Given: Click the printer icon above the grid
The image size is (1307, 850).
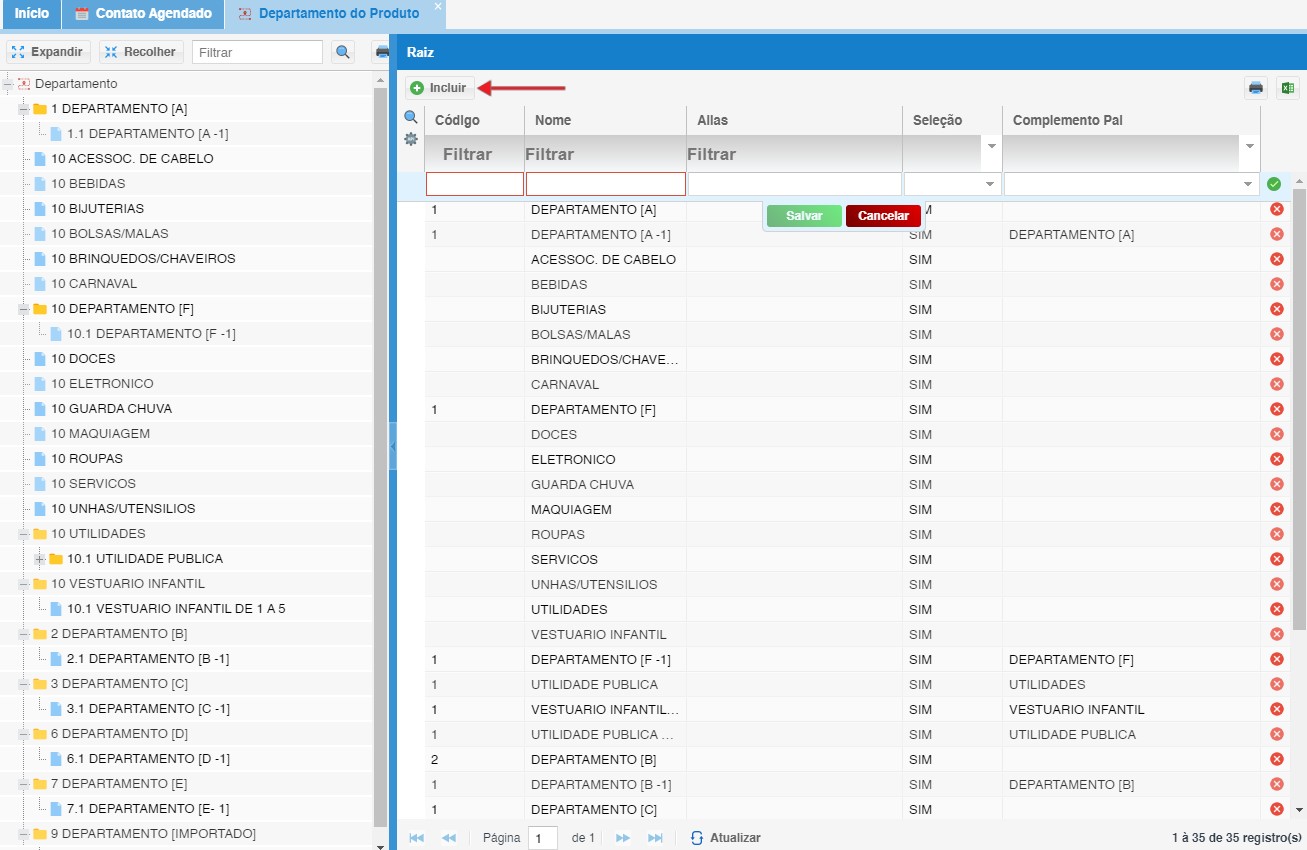Looking at the screenshot, I should pos(1256,88).
